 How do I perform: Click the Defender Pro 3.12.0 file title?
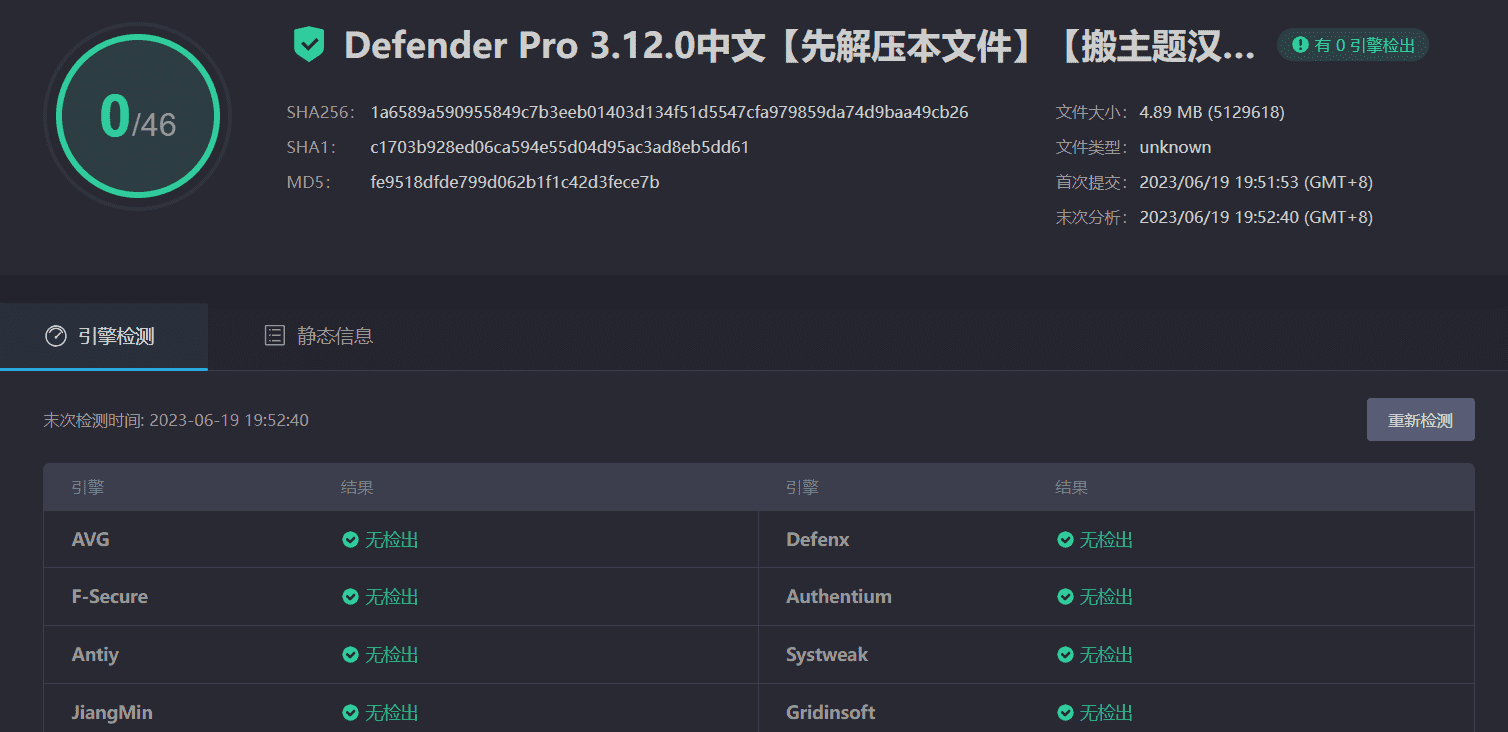coord(800,46)
